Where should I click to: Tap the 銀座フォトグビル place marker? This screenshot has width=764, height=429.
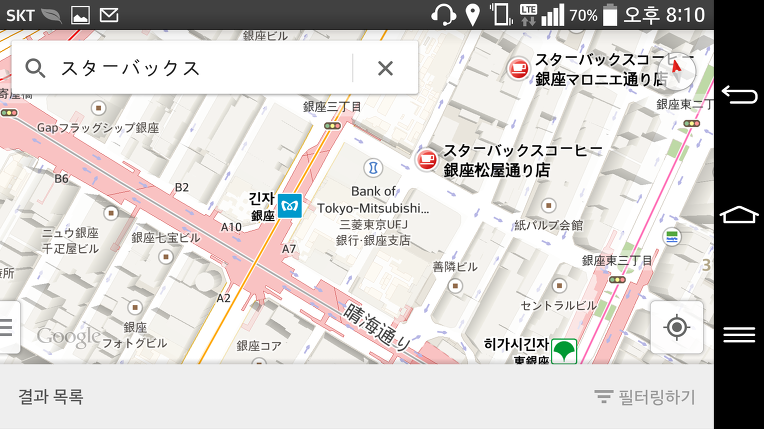click(x=135, y=308)
